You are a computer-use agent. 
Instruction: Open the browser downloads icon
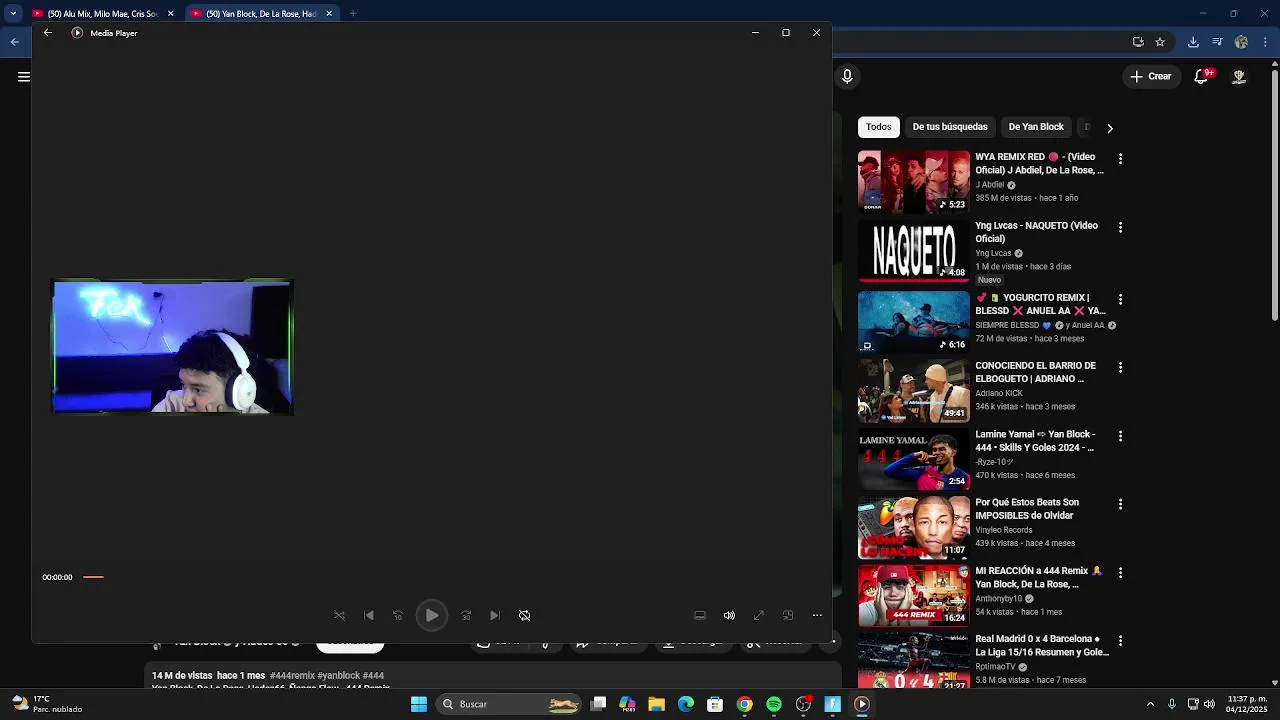click(x=1193, y=42)
